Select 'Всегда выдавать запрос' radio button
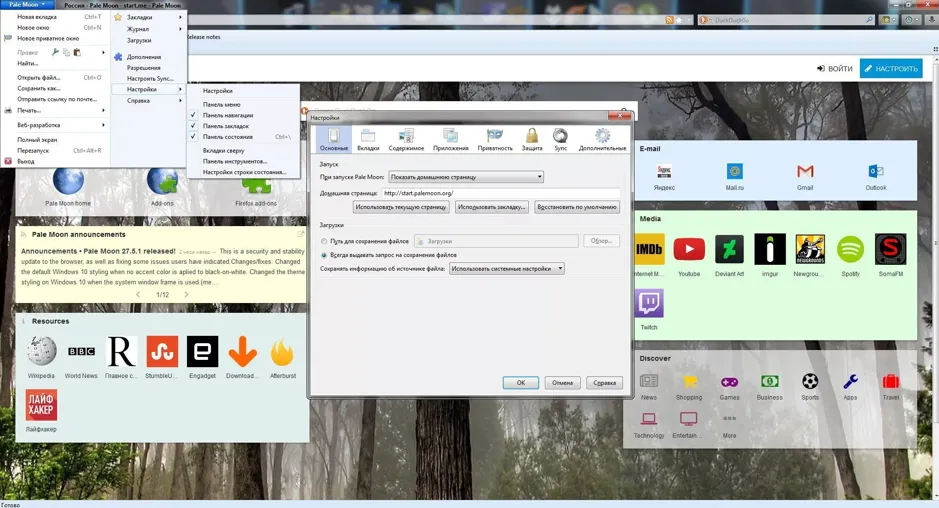Viewport: 939px width, 508px height. click(x=324, y=255)
